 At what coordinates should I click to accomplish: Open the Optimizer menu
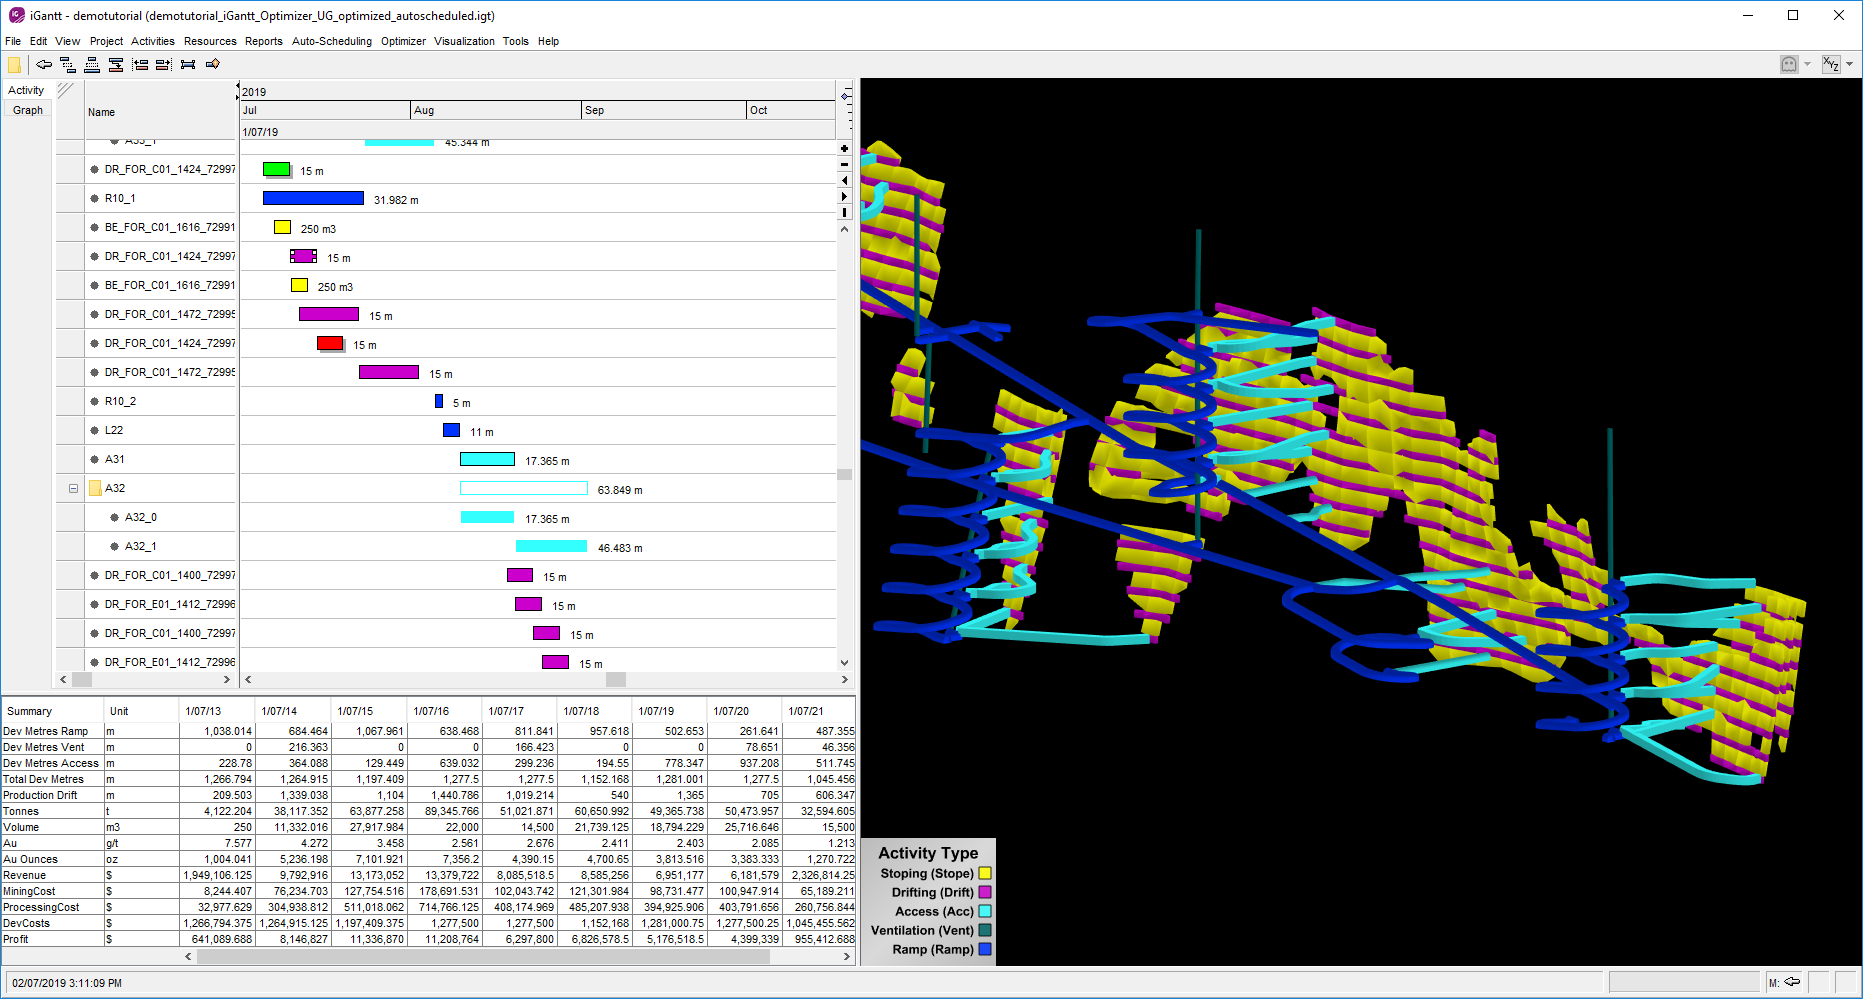(403, 41)
